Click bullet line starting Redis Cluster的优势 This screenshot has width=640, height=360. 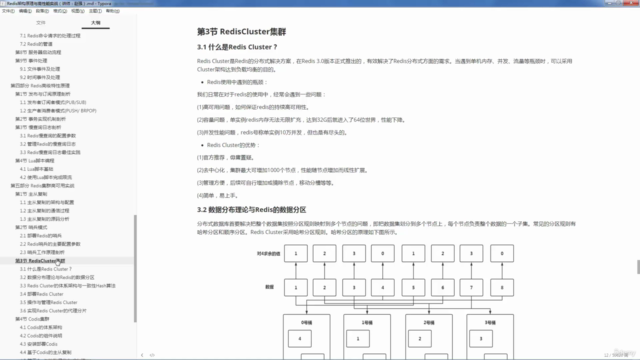pos(233,145)
